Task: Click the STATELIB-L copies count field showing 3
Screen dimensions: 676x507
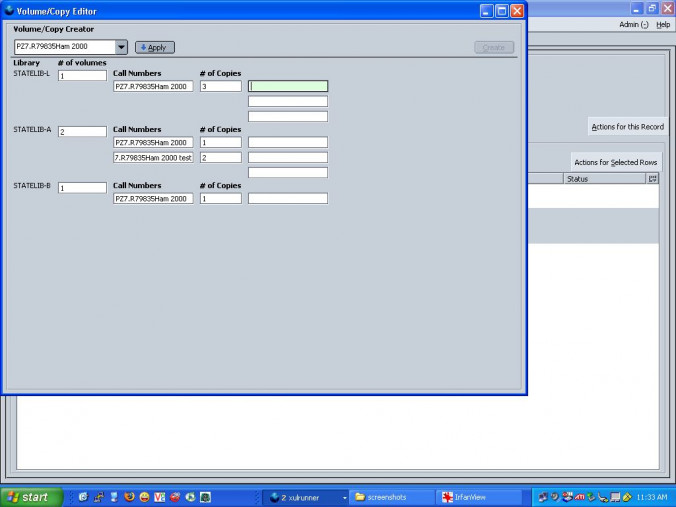Action: (221, 86)
